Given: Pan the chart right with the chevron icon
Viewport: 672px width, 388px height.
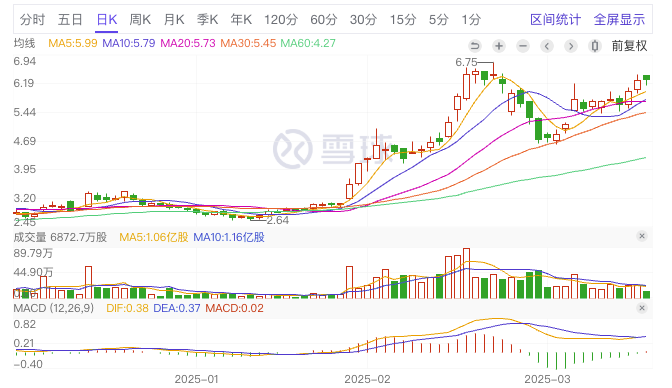Looking at the screenshot, I should (570, 46).
